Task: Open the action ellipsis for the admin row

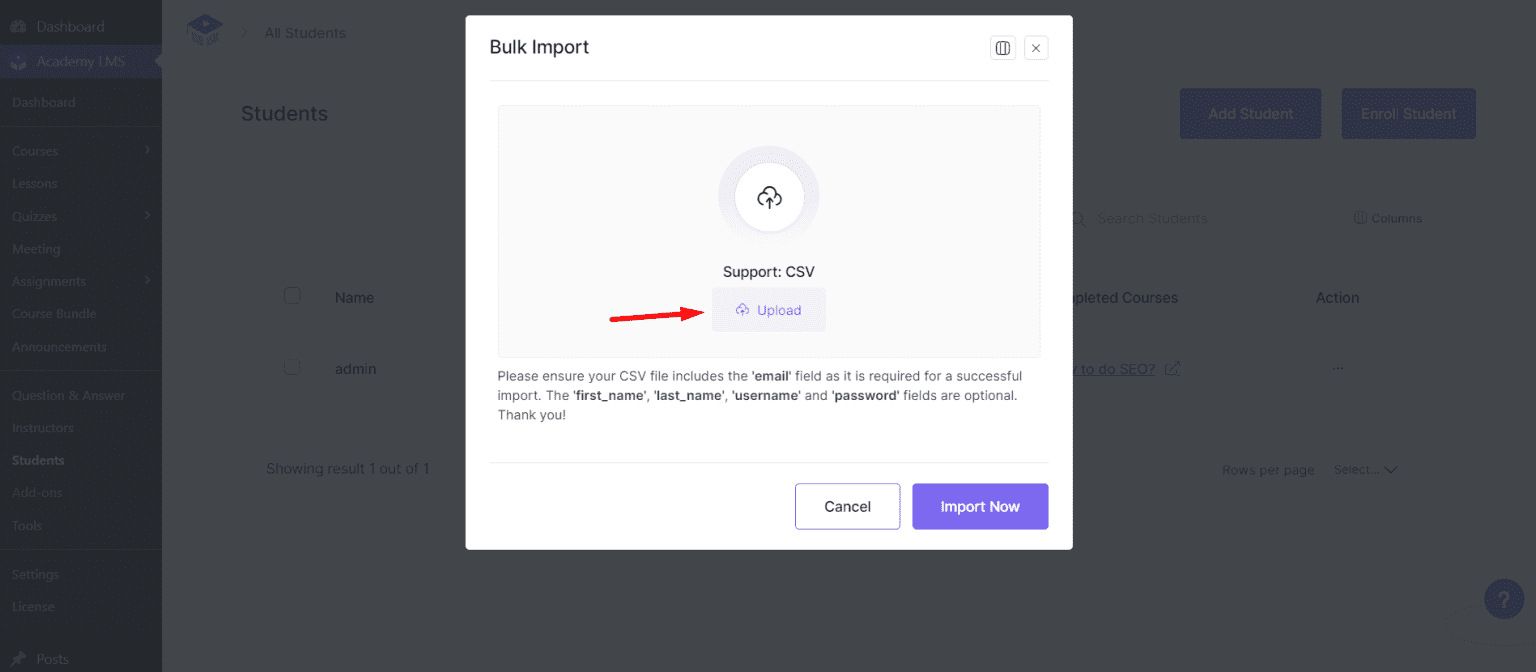Action: click(x=1338, y=368)
